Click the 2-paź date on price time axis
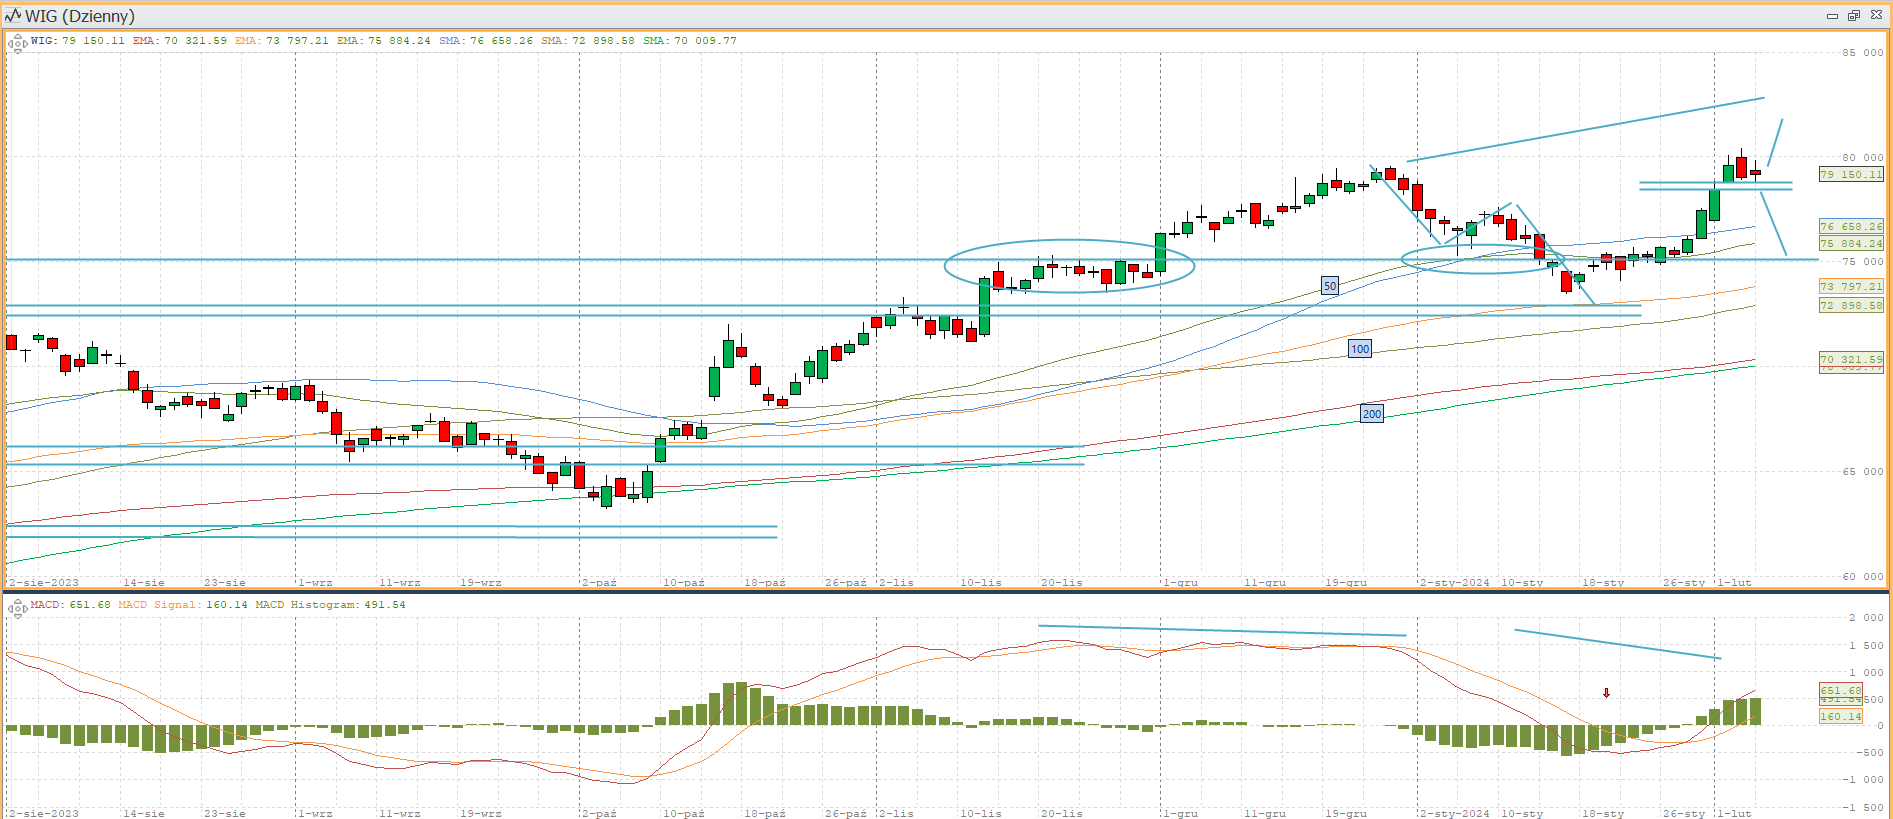 (599, 582)
